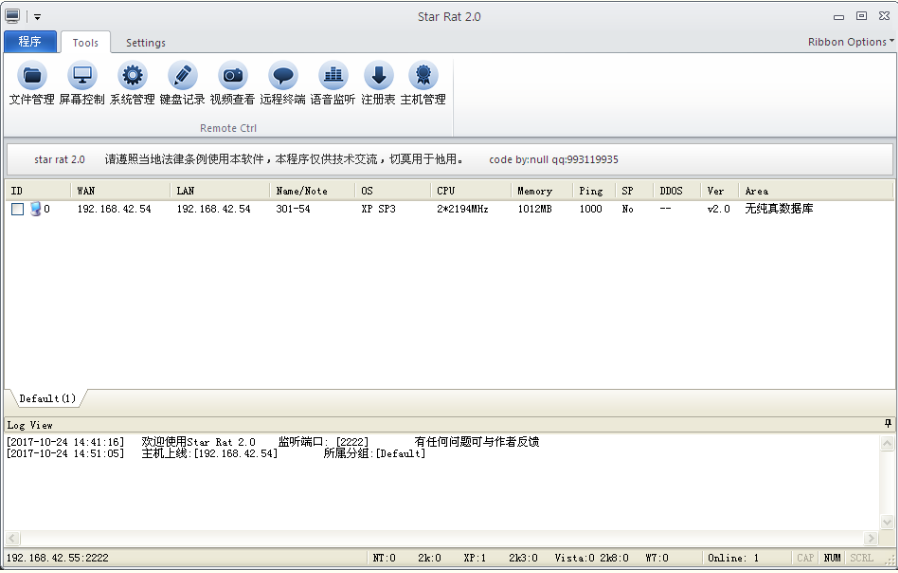Click the 2*2194MHz CPU cell
Screen dimensions: 898x573
click(x=462, y=210)
